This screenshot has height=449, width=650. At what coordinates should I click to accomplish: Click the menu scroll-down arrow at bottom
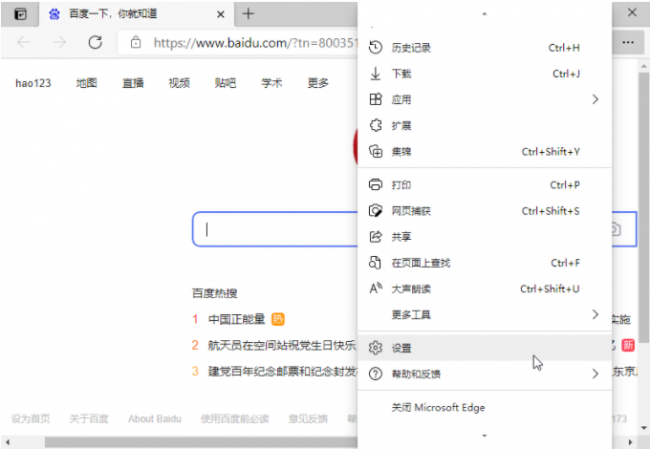coord(484,436)
